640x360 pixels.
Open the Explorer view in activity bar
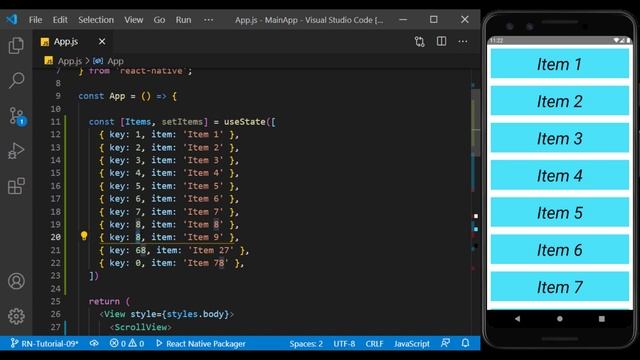16,45
